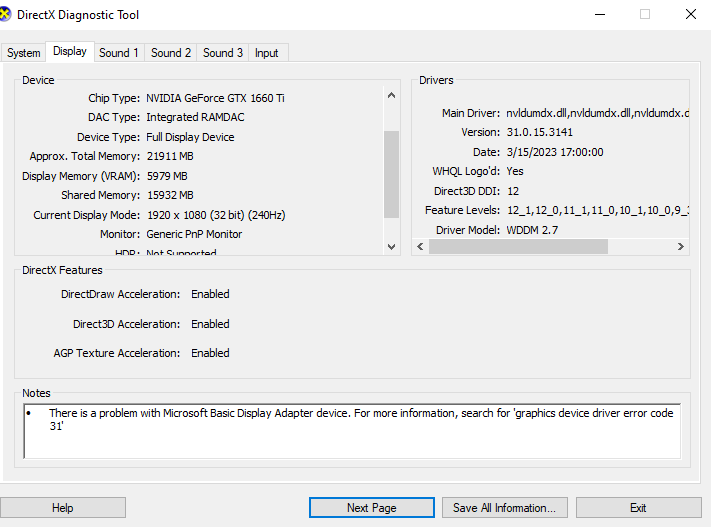Select the Display tab
Image resolution: width=711 pixels, height=527 pixels.
pos(70,51)
